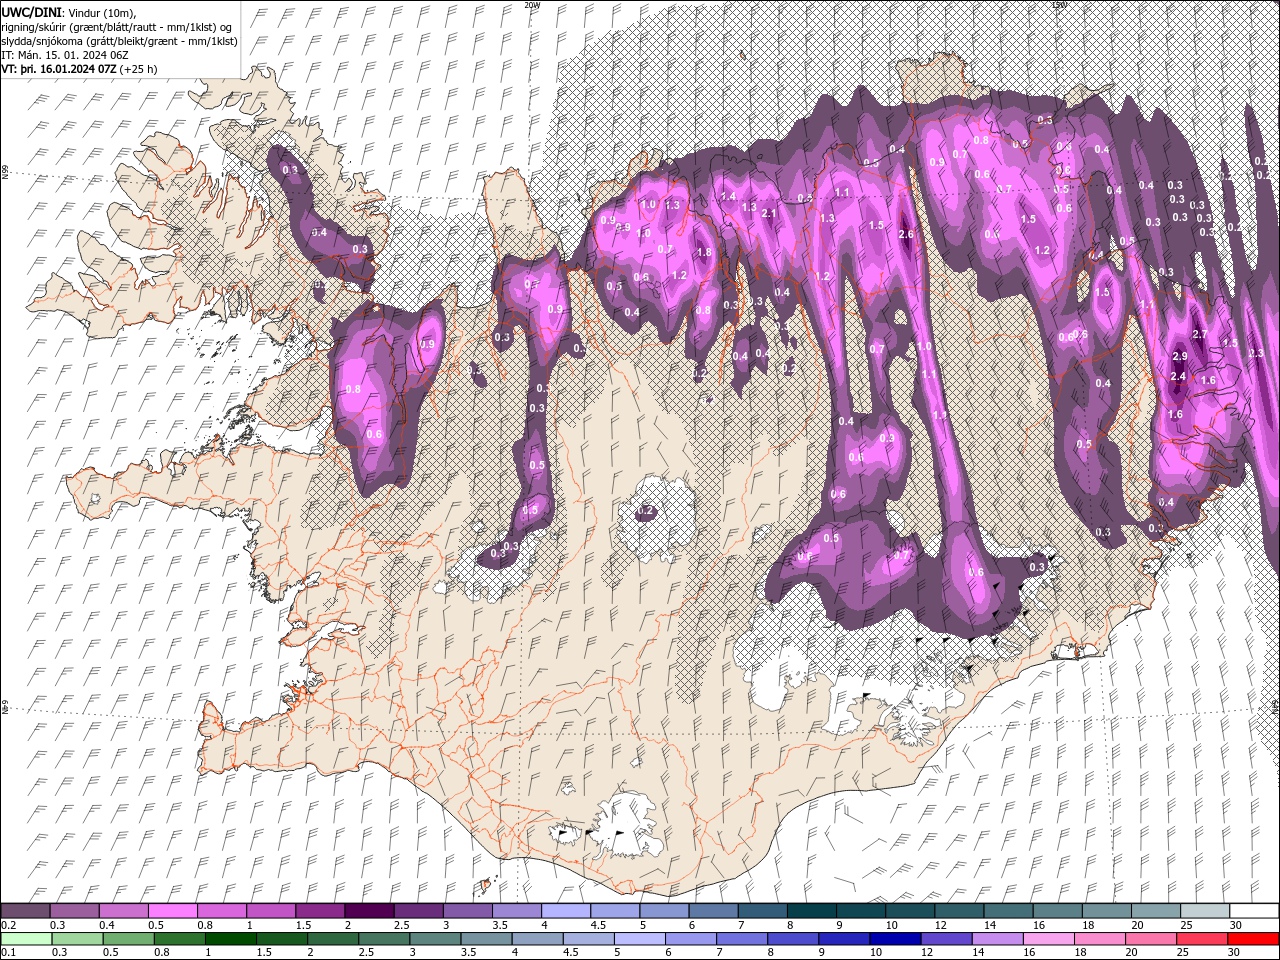Select the snow scale swatch between 3.5 and 4
This screenshot has width=1280, height=960.
click(x=516, y=911)
